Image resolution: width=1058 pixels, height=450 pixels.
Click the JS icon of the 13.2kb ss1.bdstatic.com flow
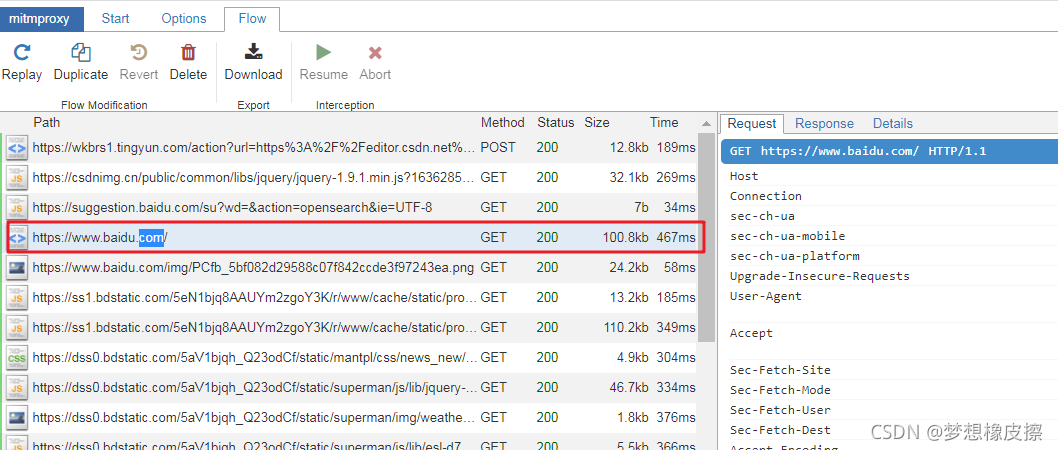pos(17,298)
